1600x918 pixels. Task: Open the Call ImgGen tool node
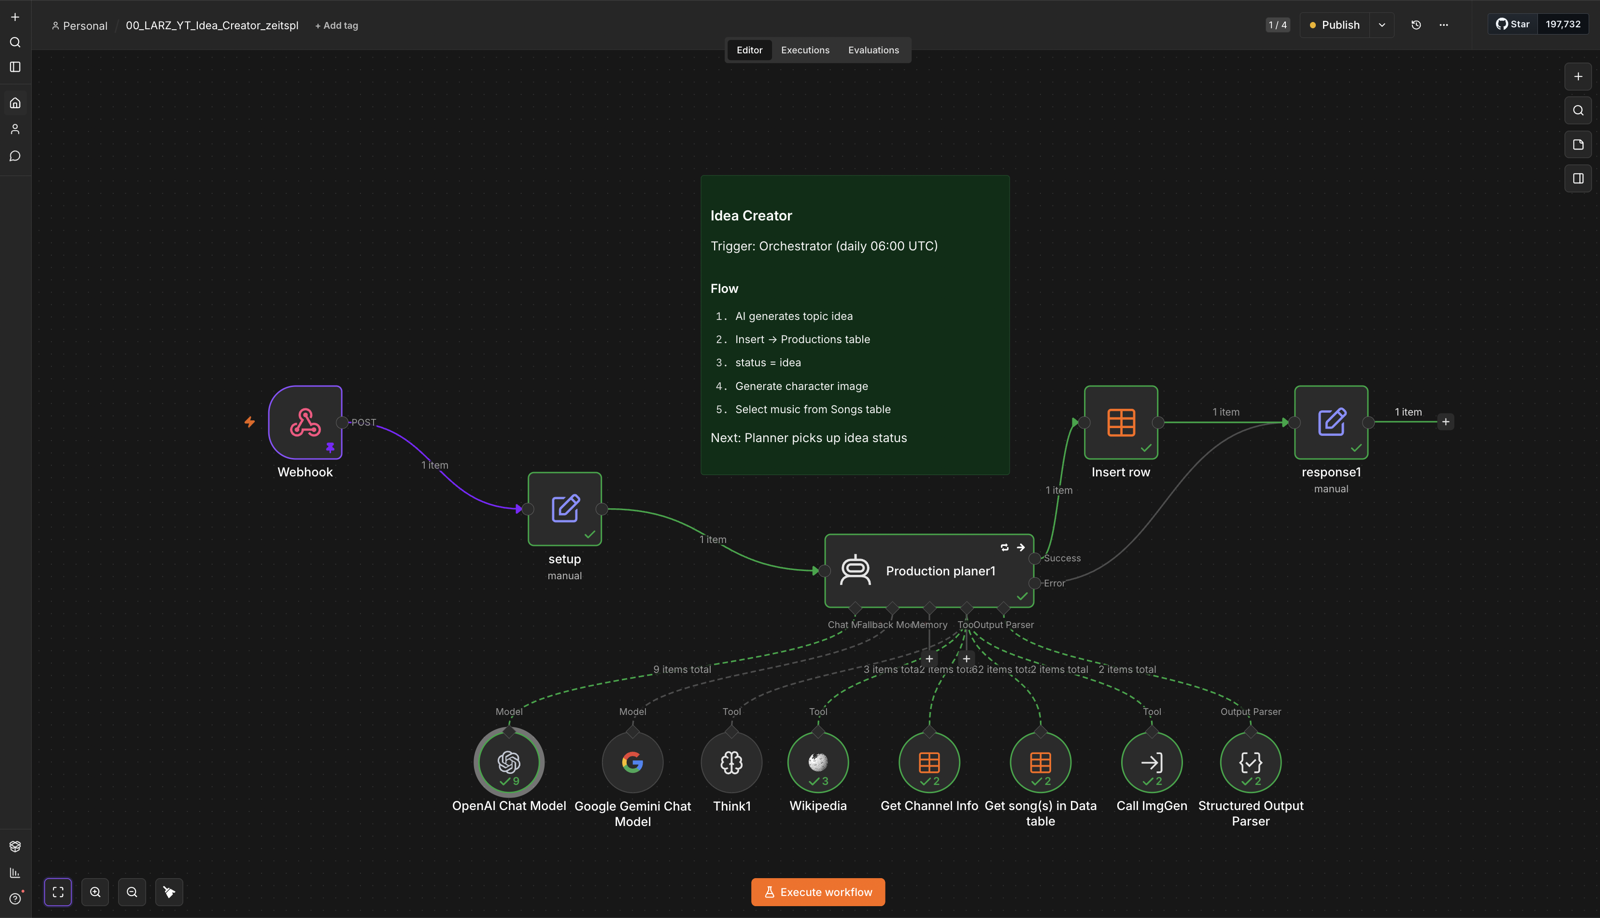[1152, 762]
